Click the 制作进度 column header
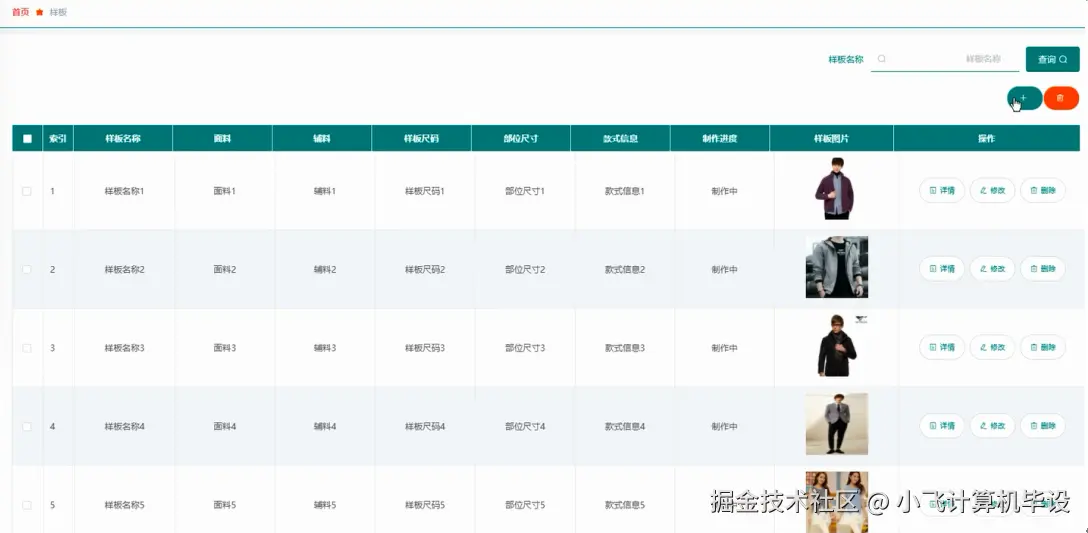This screenshot has width=1088, height=533. tap(720, 138)
